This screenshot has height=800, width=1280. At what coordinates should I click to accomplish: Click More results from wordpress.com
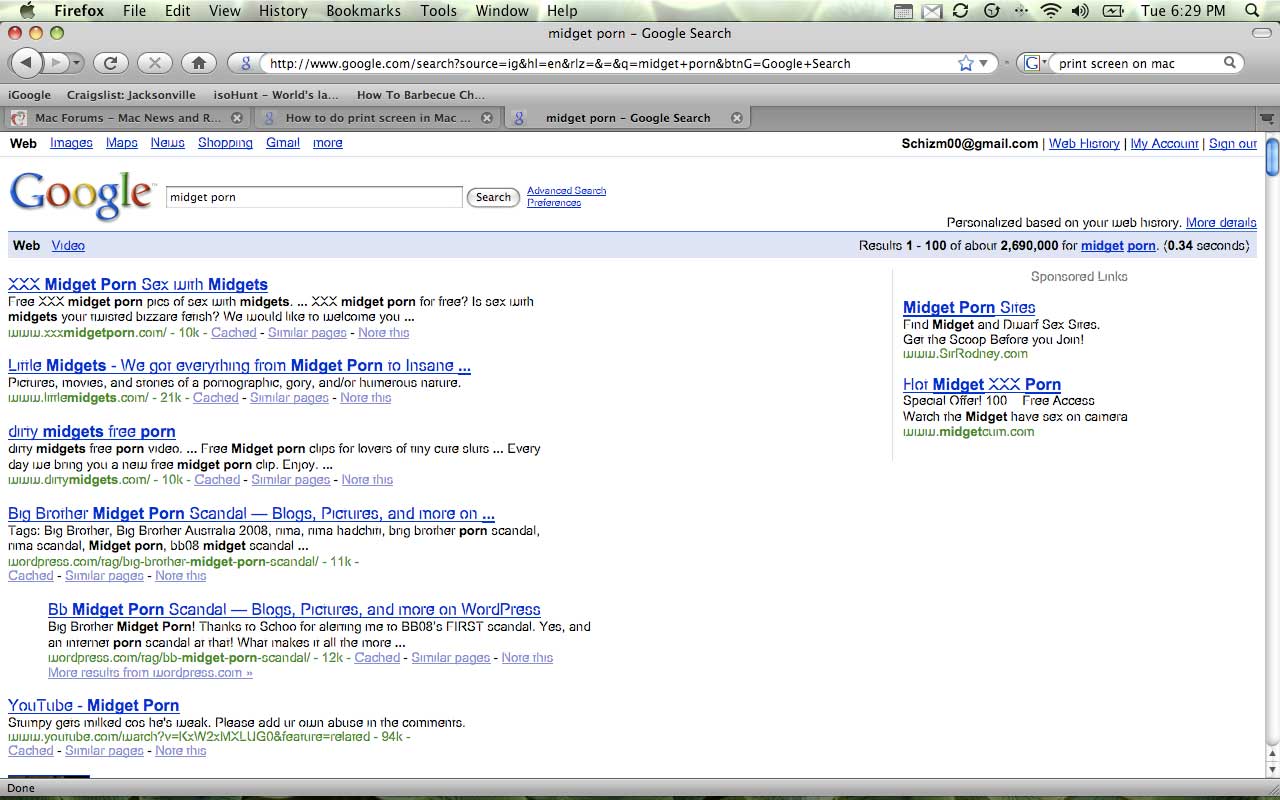point(150,672)
